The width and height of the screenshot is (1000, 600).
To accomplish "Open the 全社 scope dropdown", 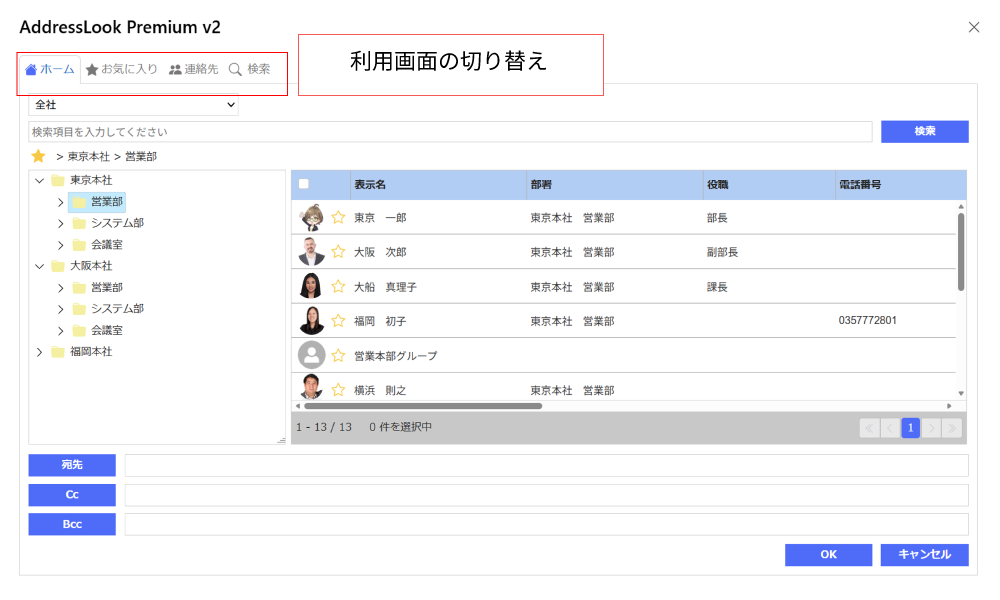I will click(x=134, y=104).
